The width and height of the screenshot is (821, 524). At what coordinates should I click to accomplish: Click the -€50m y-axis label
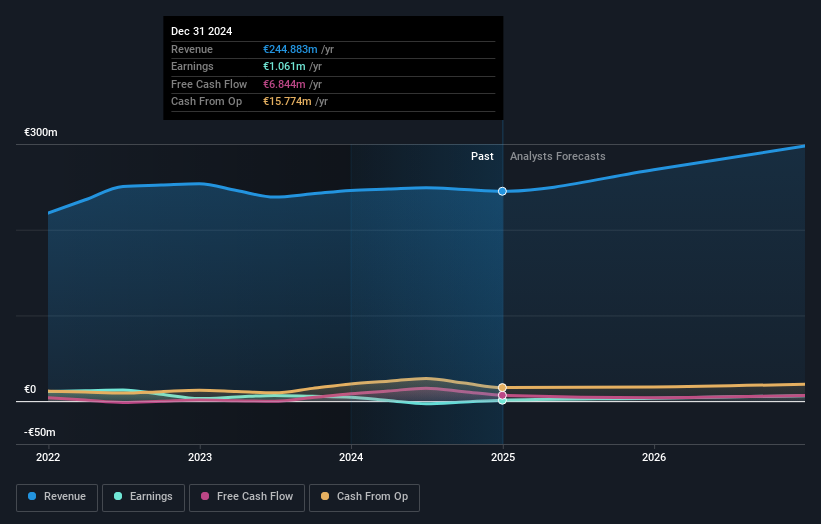coord(40,432)
